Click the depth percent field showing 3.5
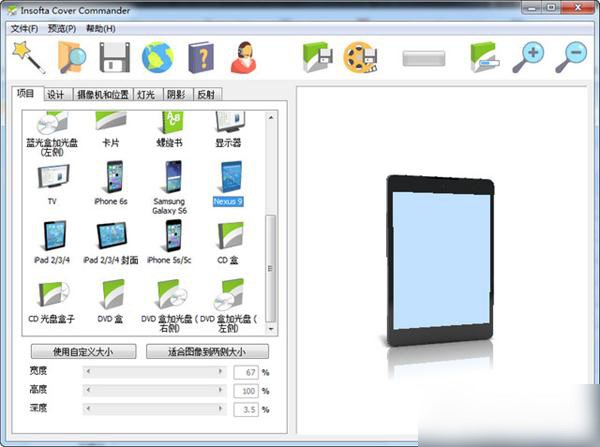Screen dimensions: 600x447 (246, 409)
